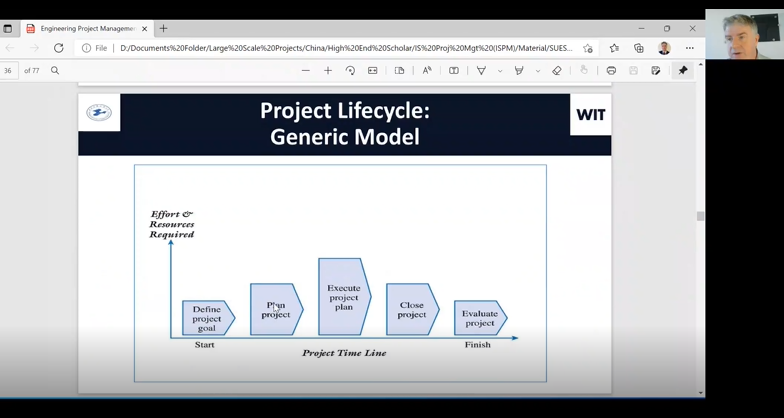Screen dimensions: 784x418
Task: Print the PDF document
Action: [x=611, y=71]
